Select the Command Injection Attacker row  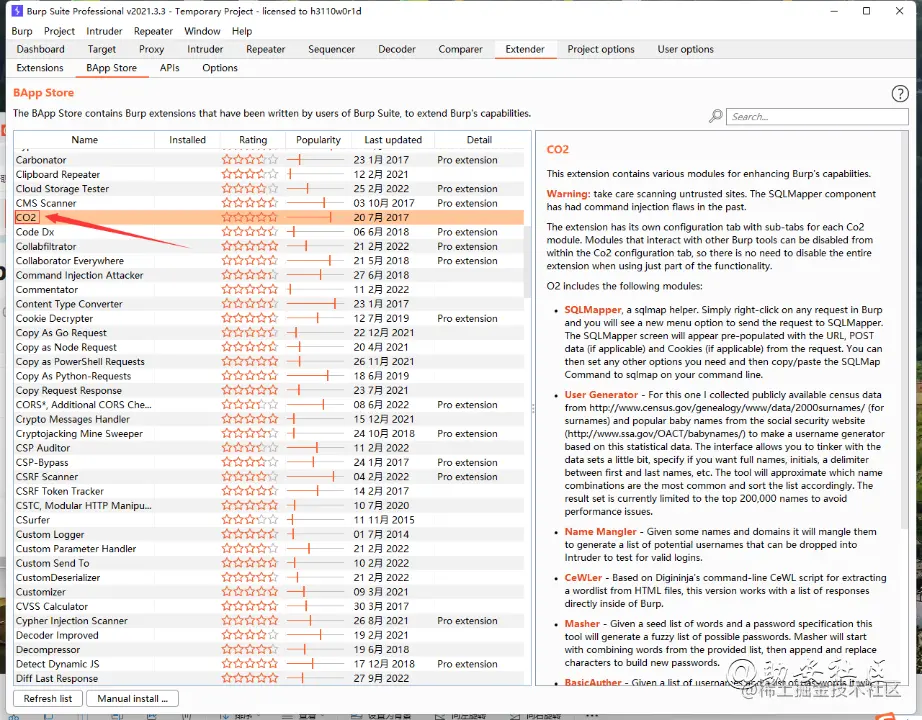point(269,275)
